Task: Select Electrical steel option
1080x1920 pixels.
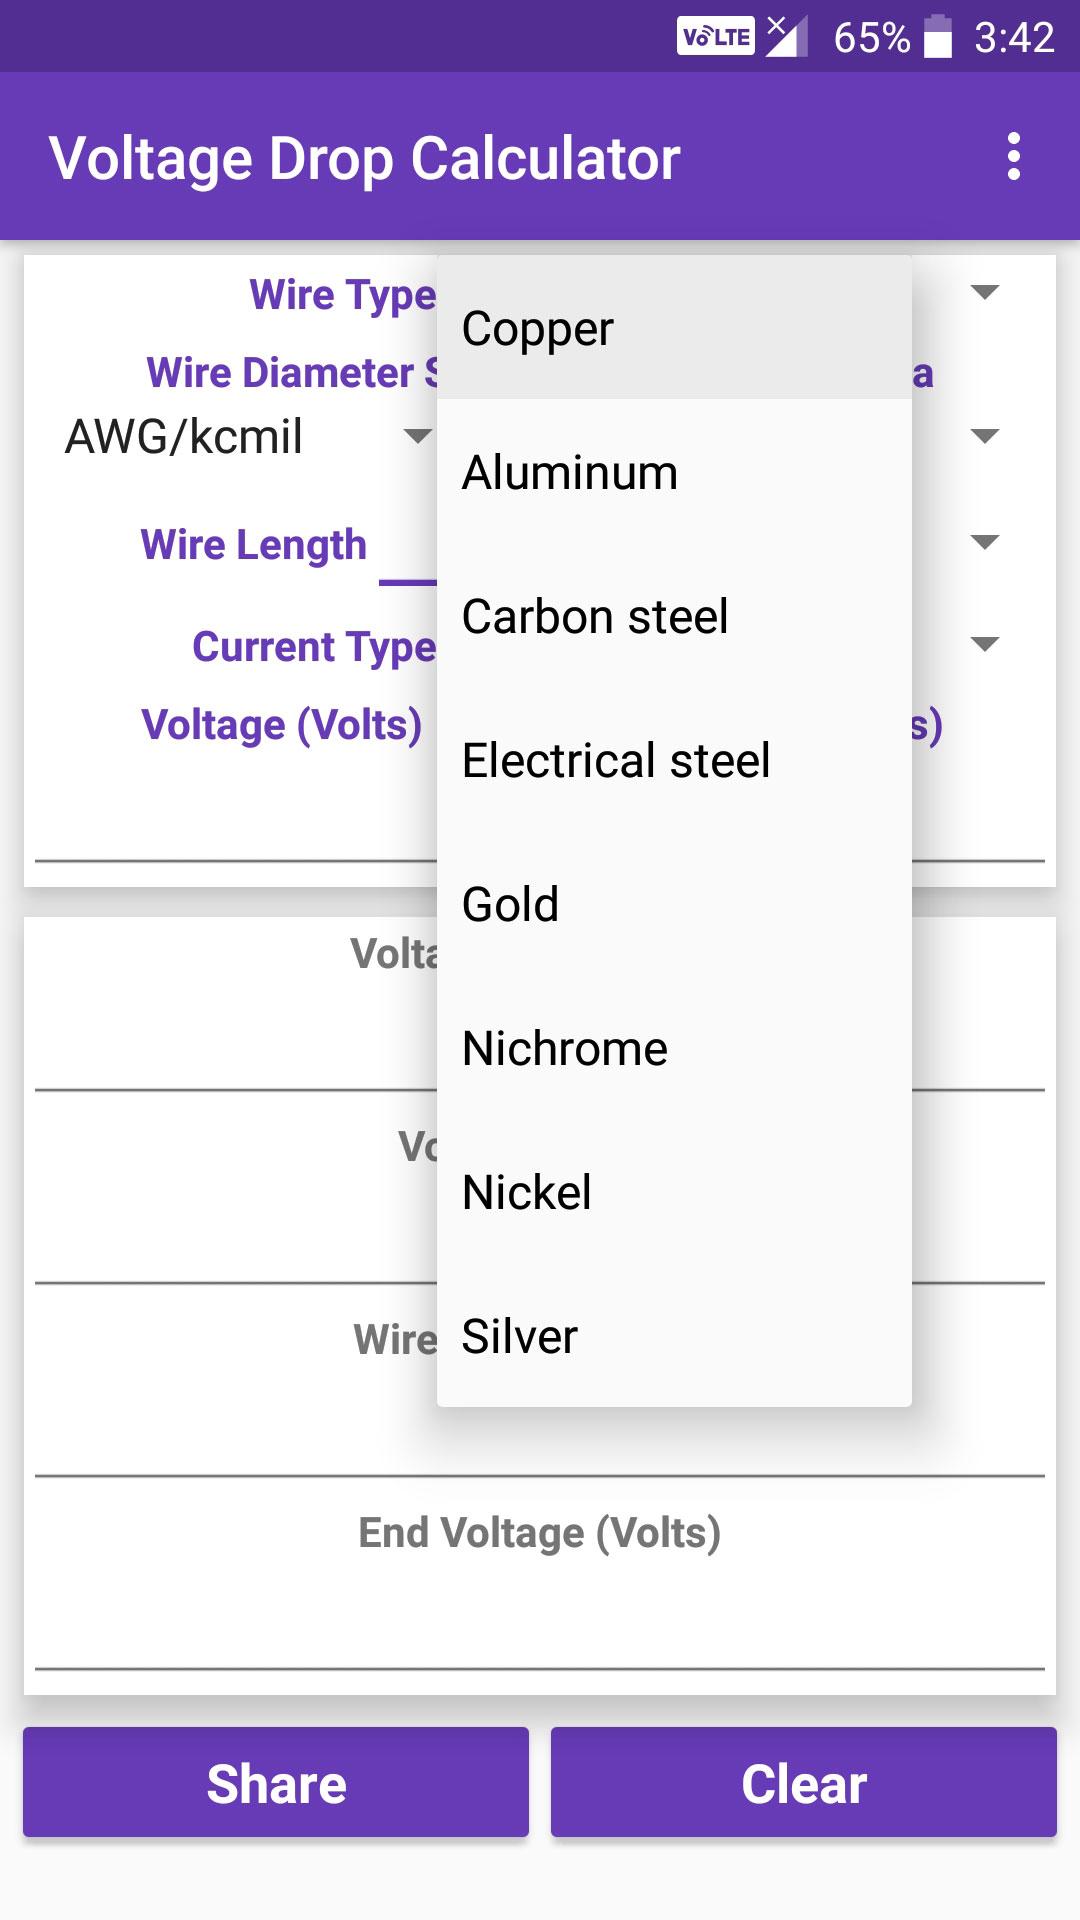Action: 674,760
